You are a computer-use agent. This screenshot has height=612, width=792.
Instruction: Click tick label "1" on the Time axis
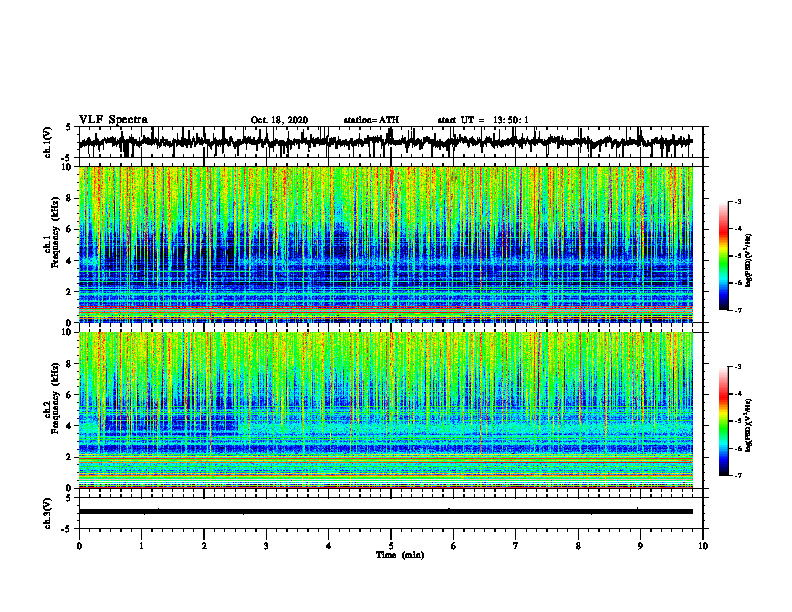141,546
